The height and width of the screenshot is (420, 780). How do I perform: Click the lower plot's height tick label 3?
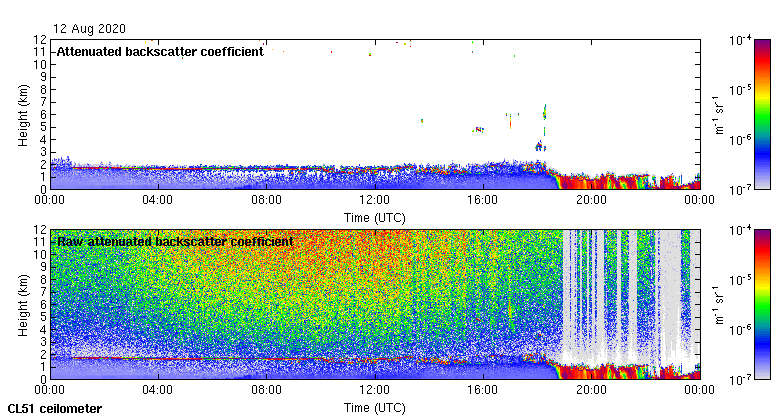(x=43, y=342)
